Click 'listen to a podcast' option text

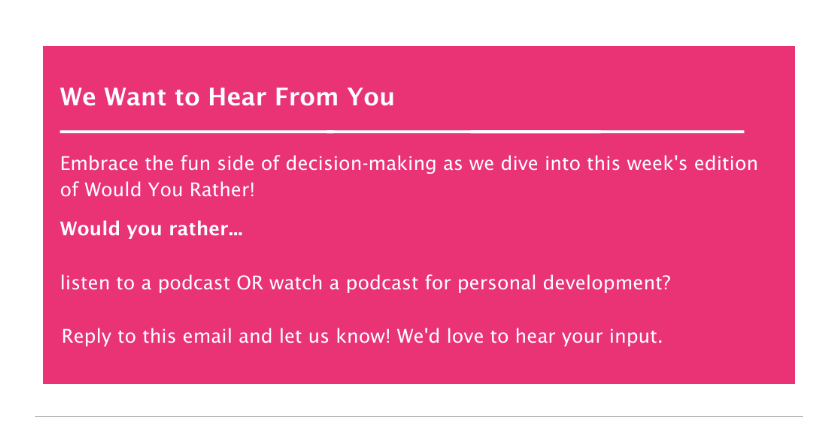[x=145, y=283]
